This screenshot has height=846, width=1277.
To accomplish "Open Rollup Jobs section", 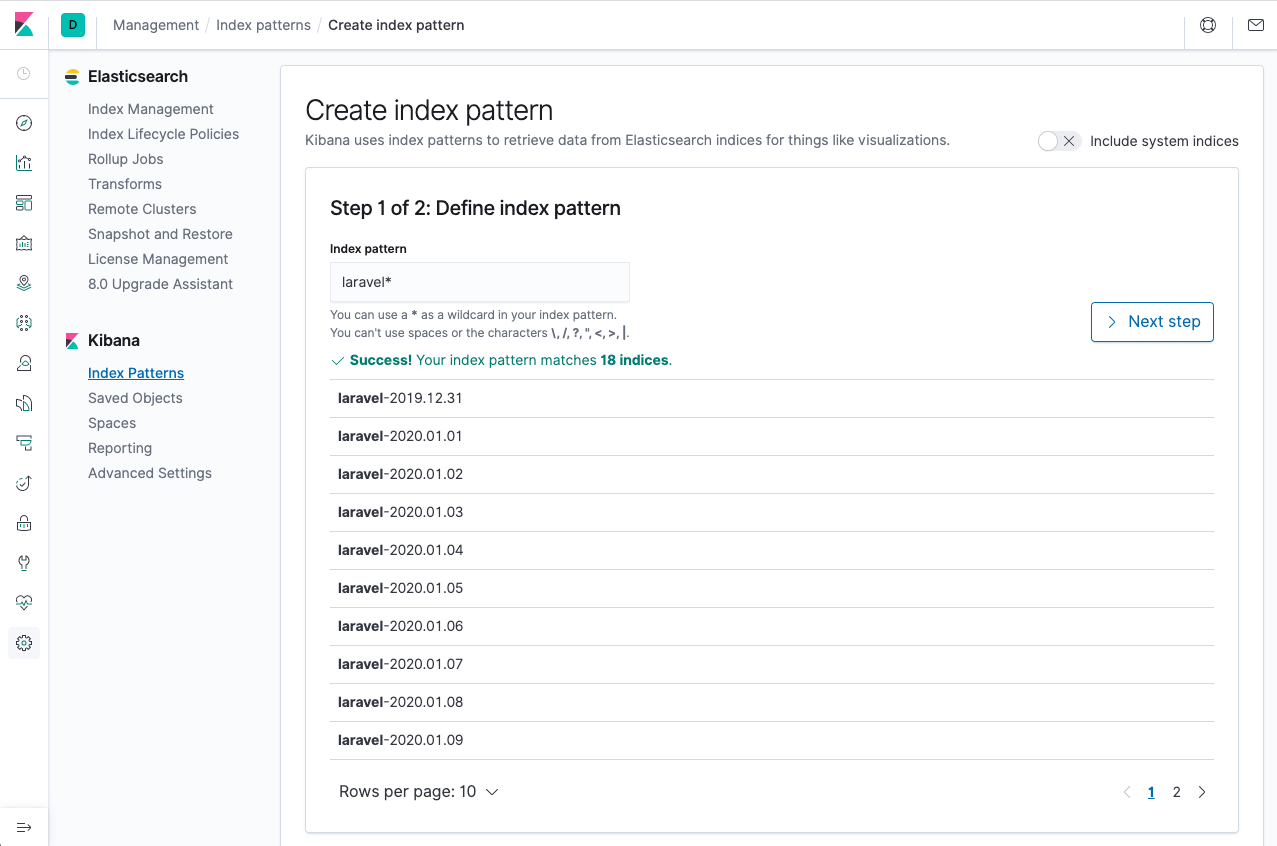I will point(125,159).
